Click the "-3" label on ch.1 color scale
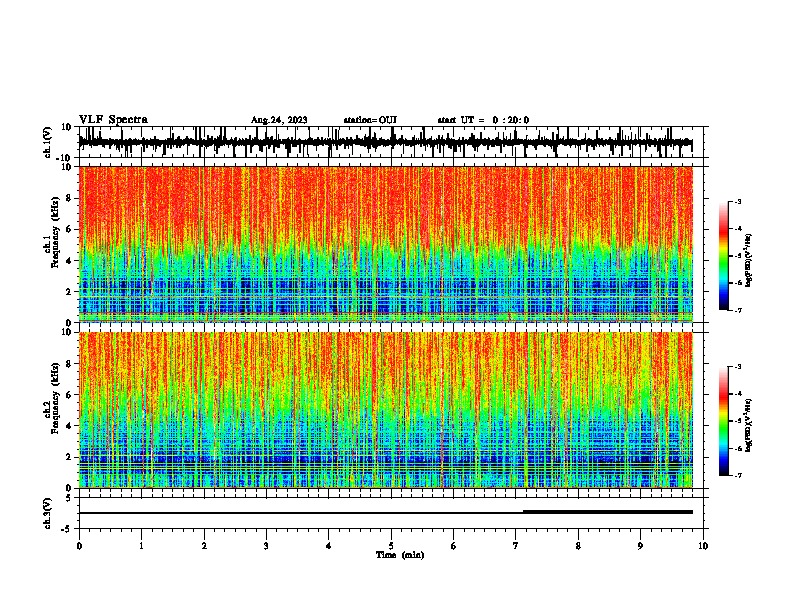The width and height of the screenshot is (792, 612). click(737, 201)
